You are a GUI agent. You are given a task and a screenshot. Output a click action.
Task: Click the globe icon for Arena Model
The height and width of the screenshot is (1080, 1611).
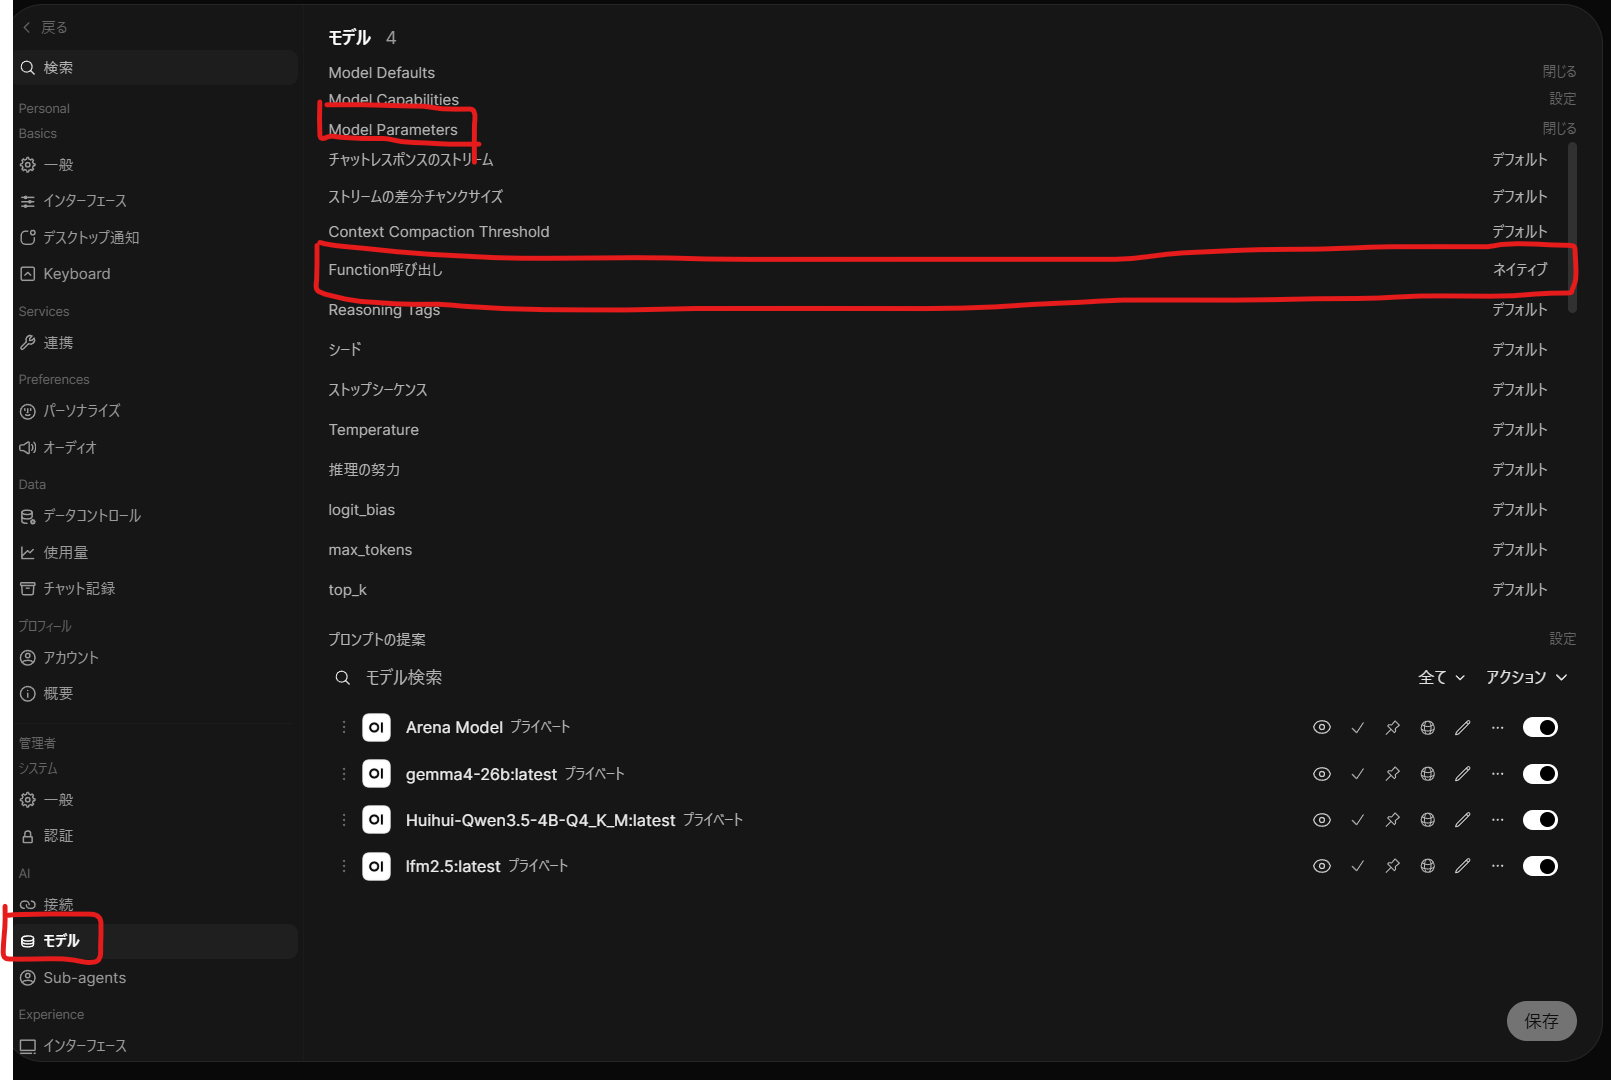[x=1427, y=728]
